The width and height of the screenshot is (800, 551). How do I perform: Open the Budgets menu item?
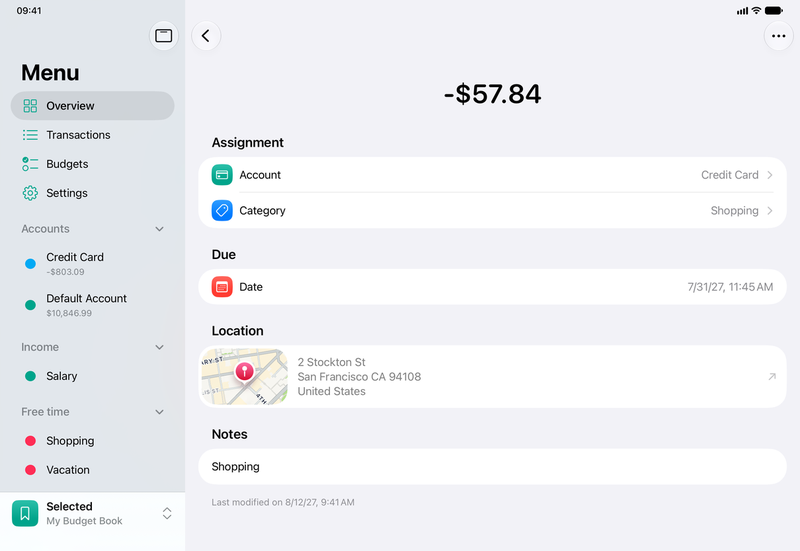pos(92,164)
